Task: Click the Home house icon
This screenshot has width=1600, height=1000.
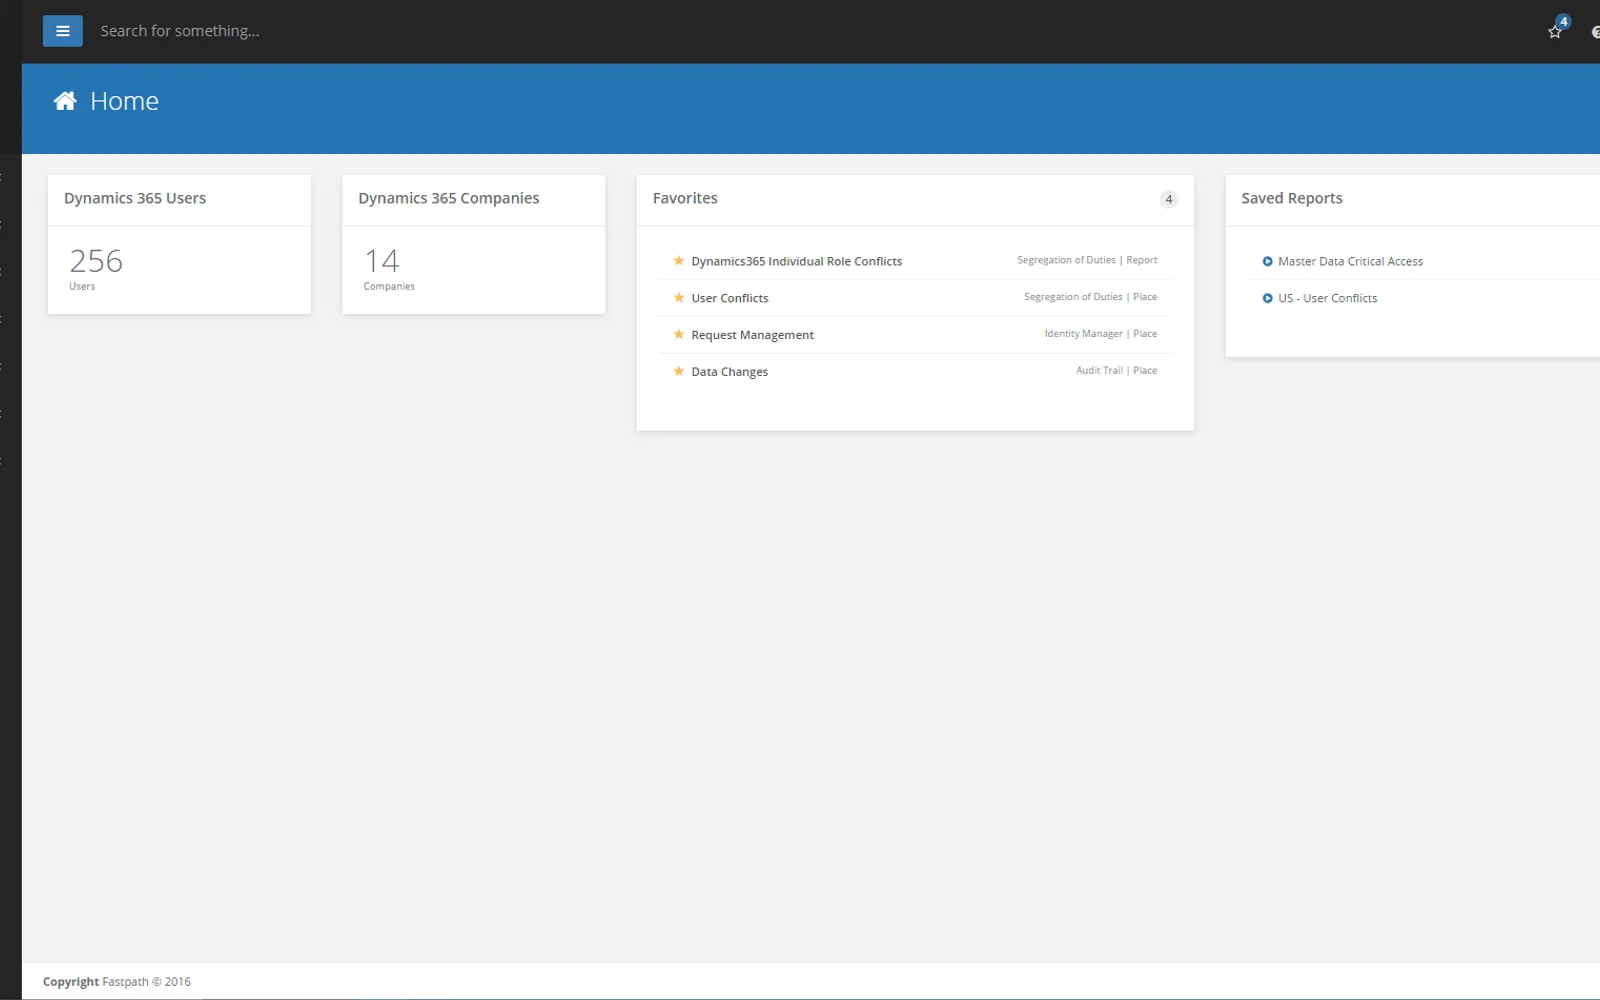Action: point(65,101)
